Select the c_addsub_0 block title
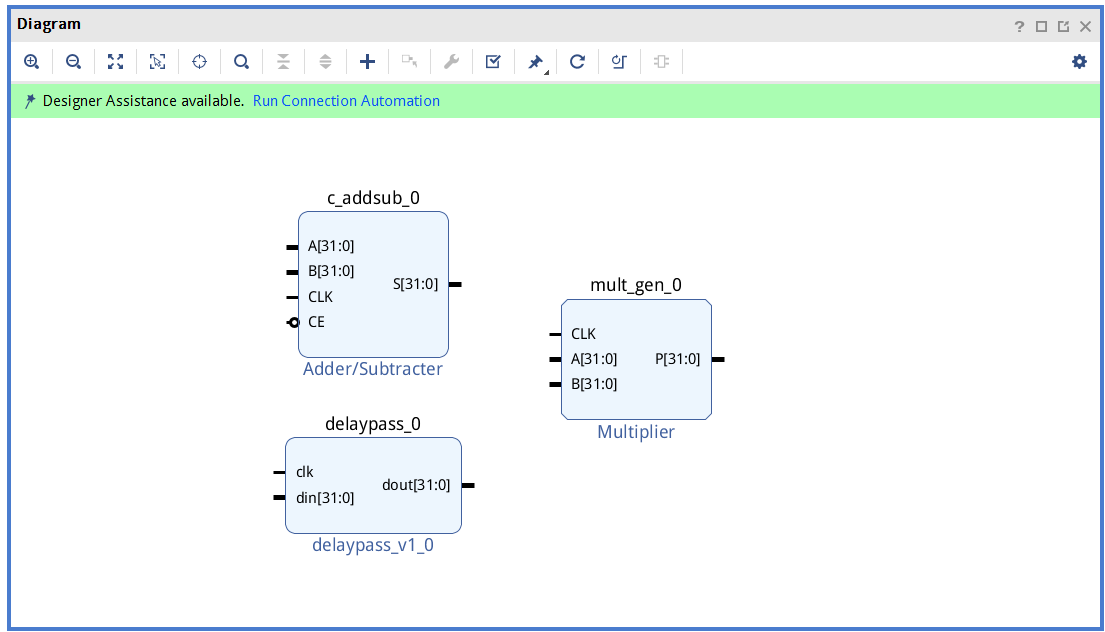 click(x=373, y=198)
